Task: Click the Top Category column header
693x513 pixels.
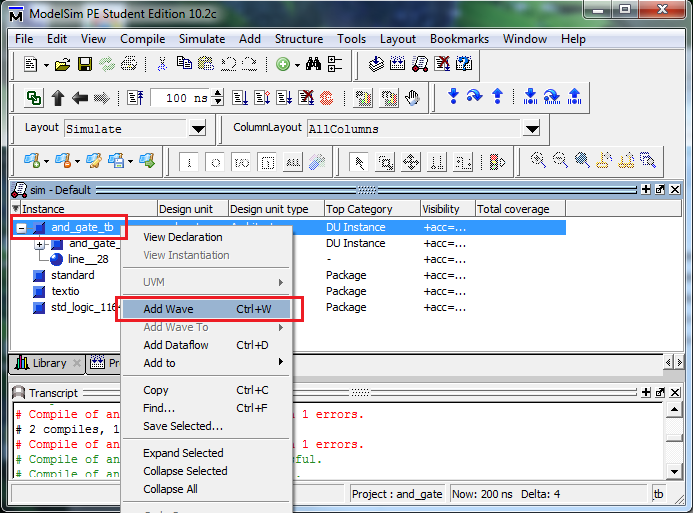Action: coord(372,209)
